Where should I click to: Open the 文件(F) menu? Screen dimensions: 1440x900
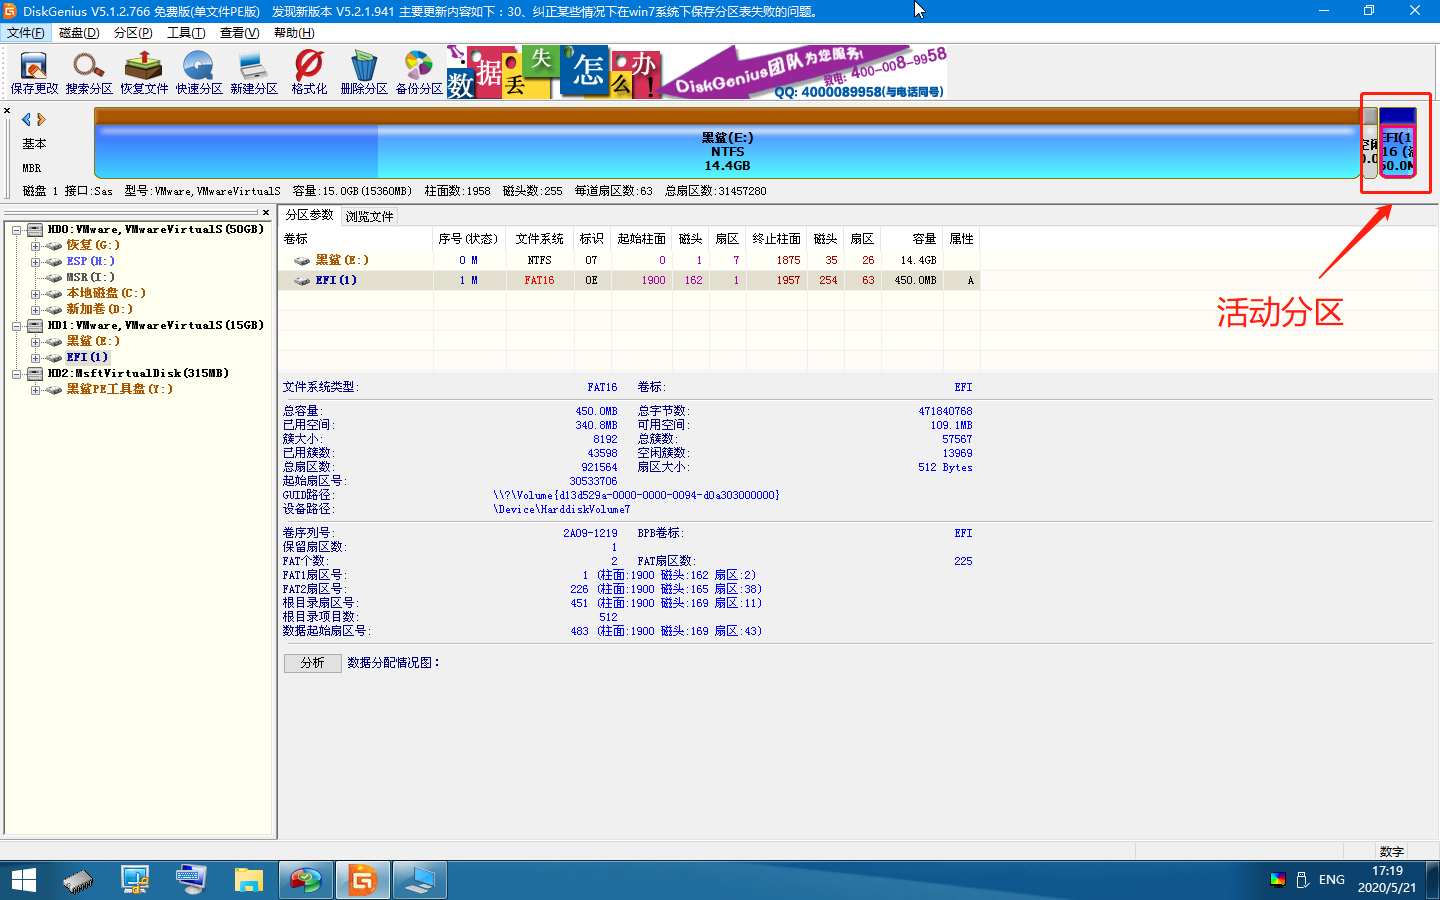pyautogui.click(x=26, y=33)
